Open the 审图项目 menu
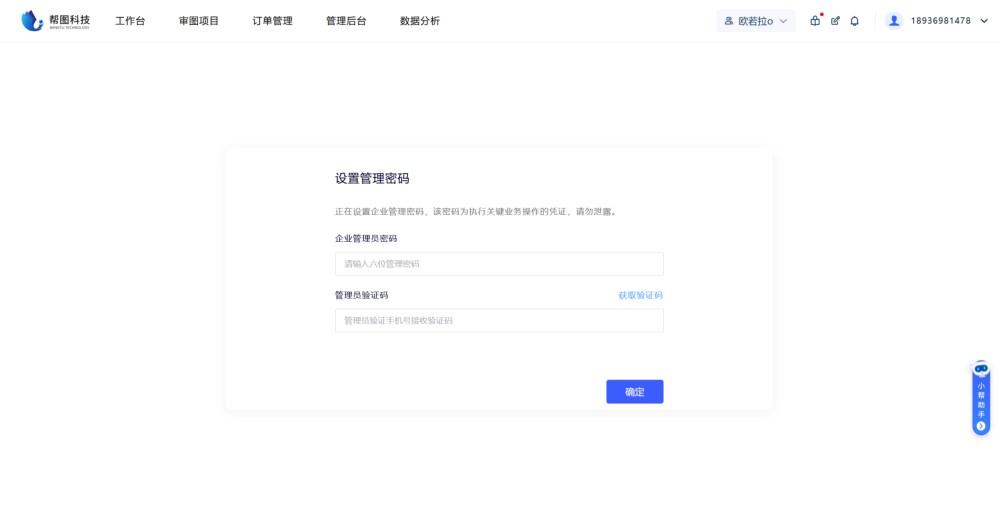 pyautogui.click(x=199, y=21)
